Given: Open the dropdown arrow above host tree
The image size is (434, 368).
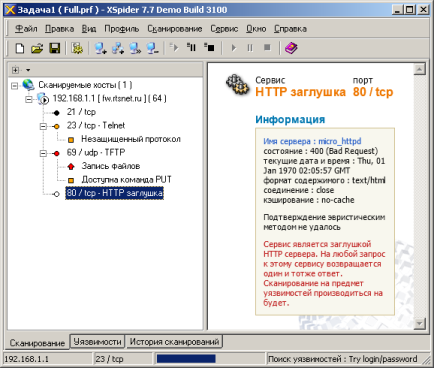Looking at the screenshot, I should [28, 70].
